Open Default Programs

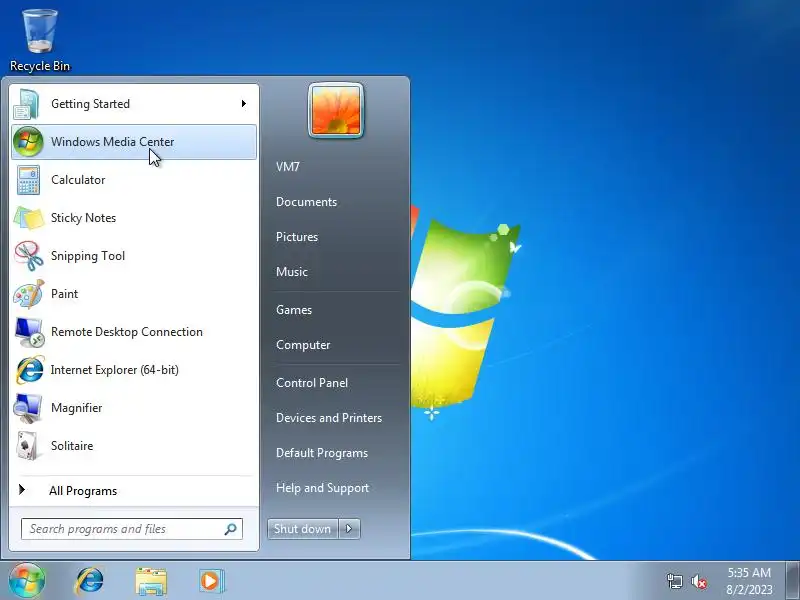(322, 453)
